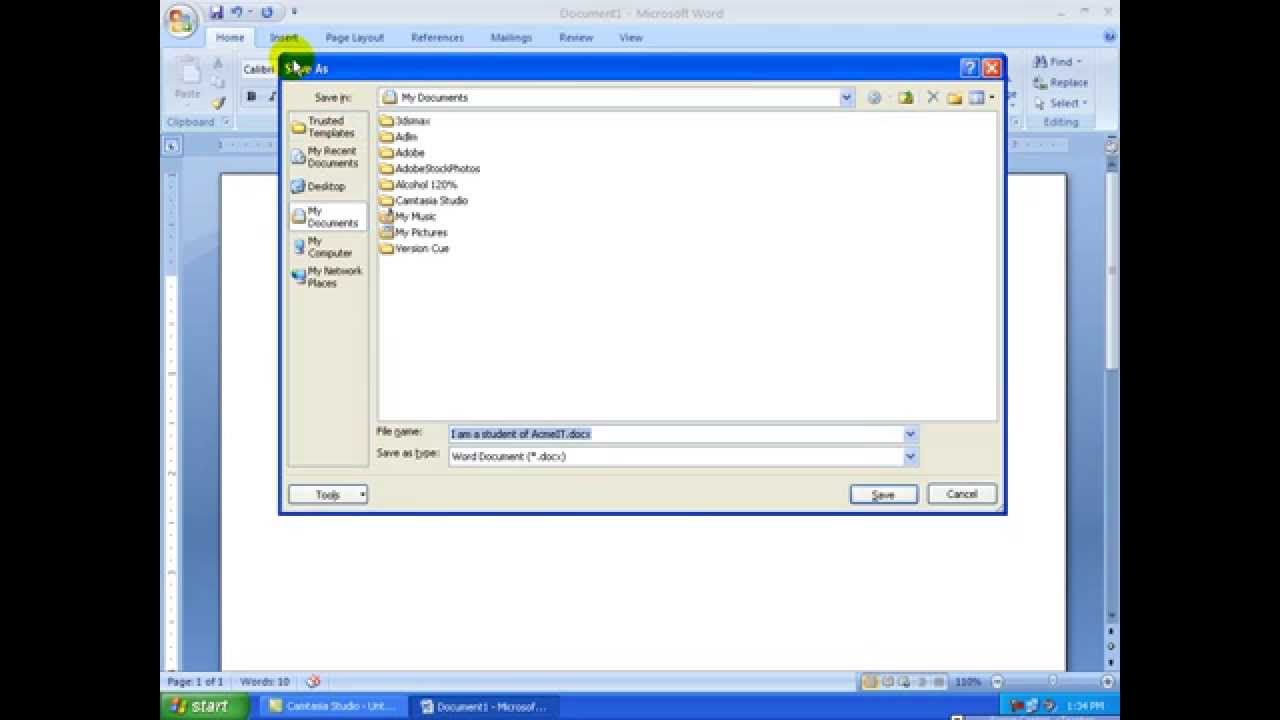Click the 110% zoom level in status bar

click(x=967, y=682)
